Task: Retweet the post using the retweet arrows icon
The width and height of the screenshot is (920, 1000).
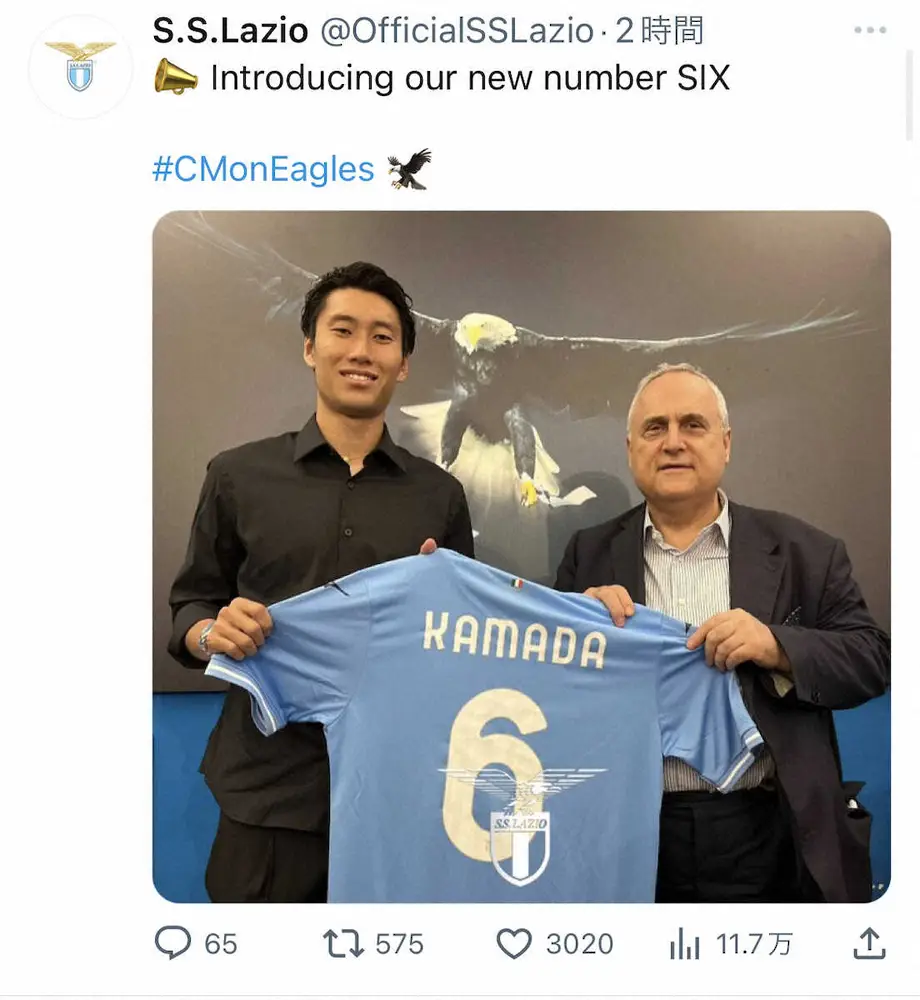Action: pyautogui.click(x=343, y=944)
